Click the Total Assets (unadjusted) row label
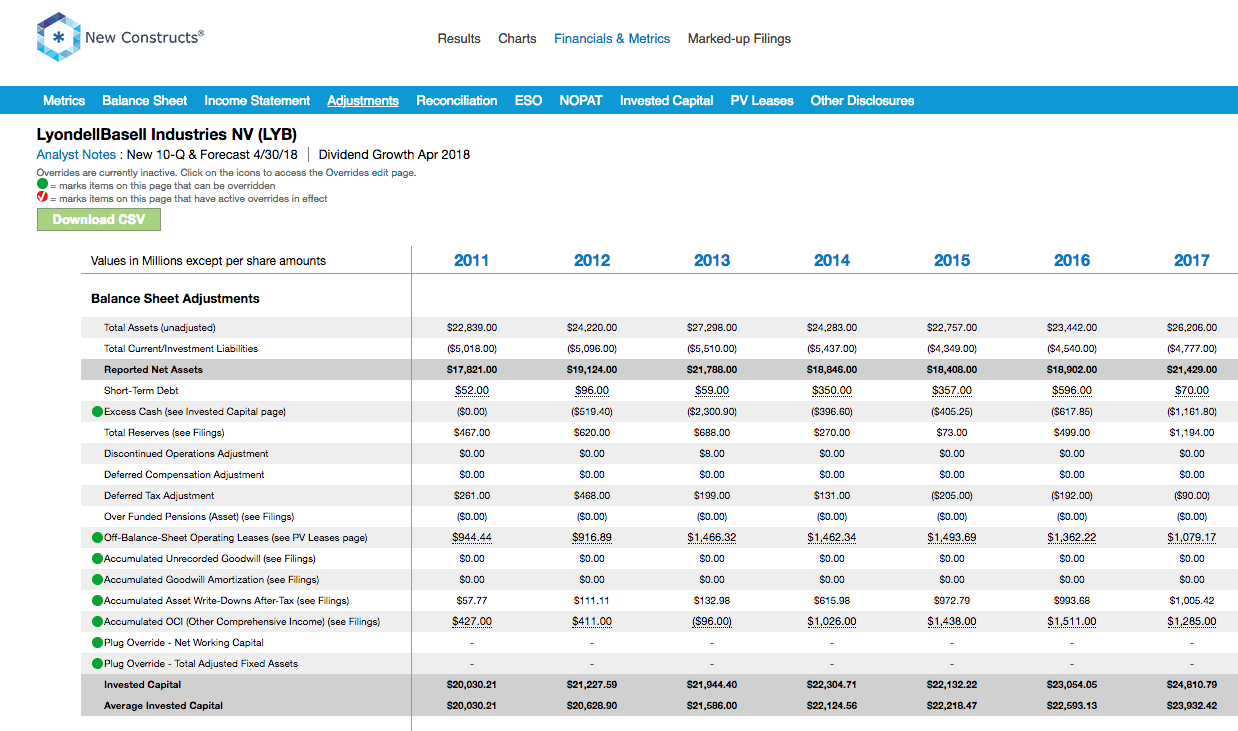1238x731 pixels. (x=160, y=328)
